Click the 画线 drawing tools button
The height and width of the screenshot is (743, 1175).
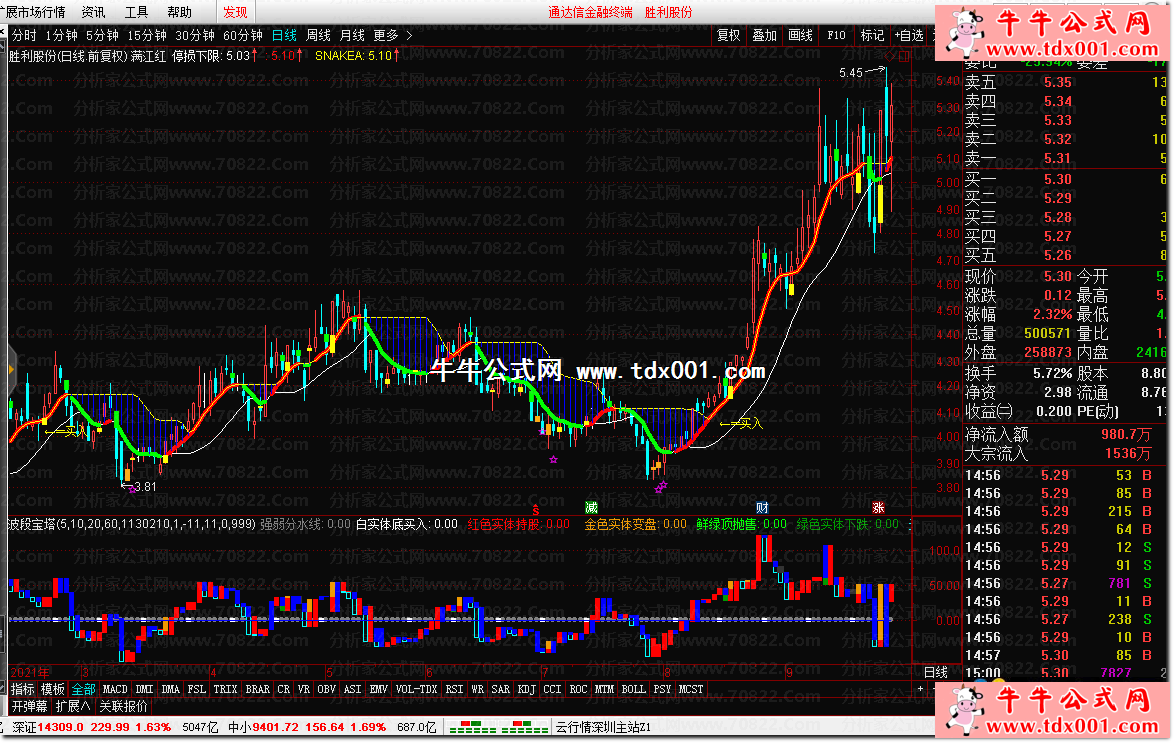(800, 35)
